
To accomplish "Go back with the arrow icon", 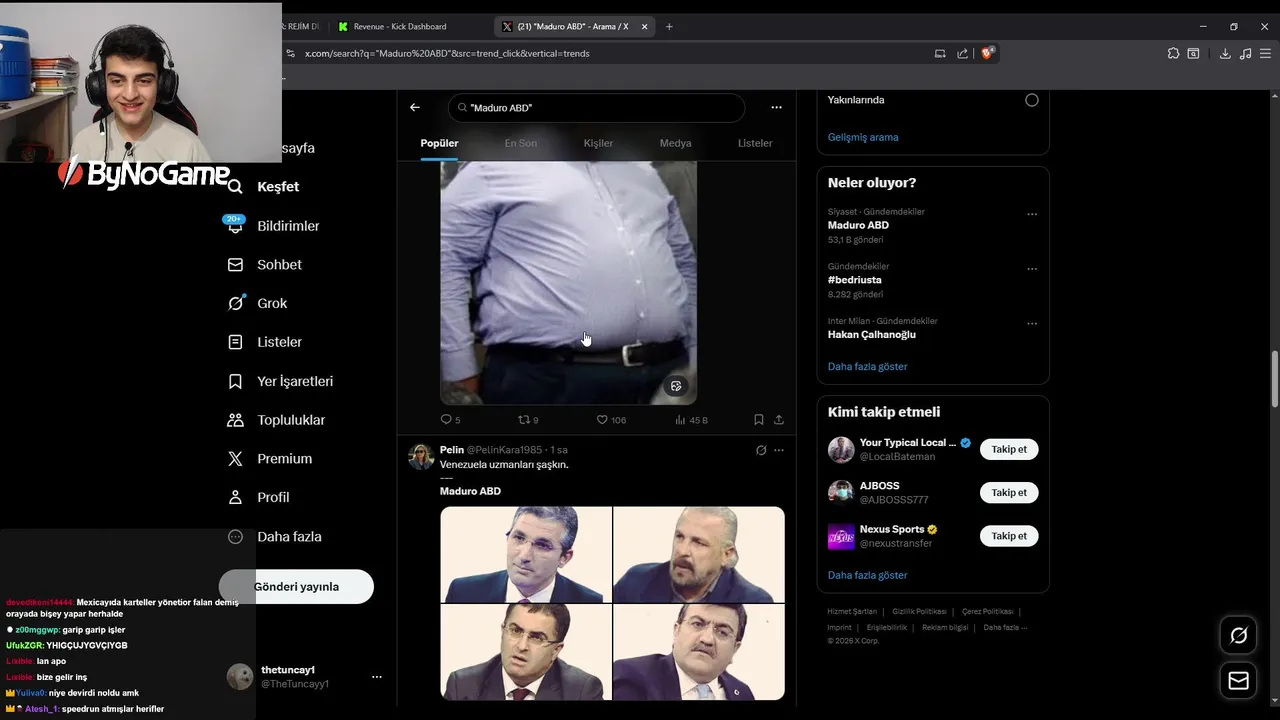I will pyautogui.click(x=415, y=107).
